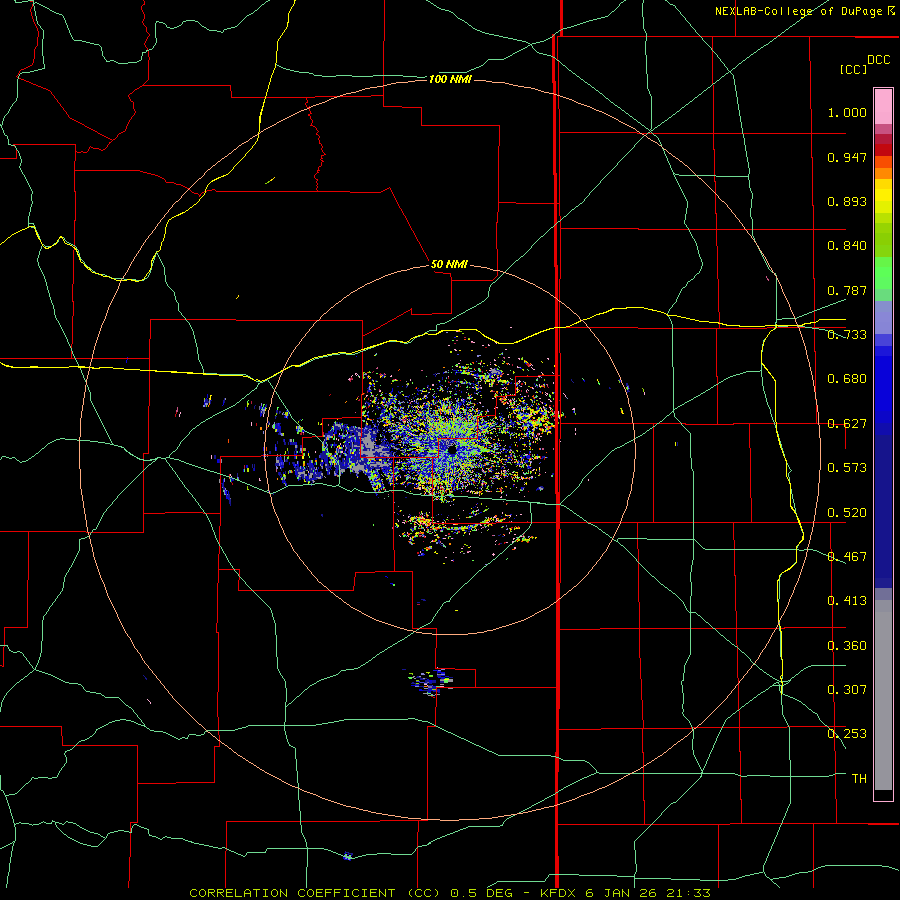
Task: Select the 0.840 scale value
Action: pyautogui.click(x=847, y=246)
